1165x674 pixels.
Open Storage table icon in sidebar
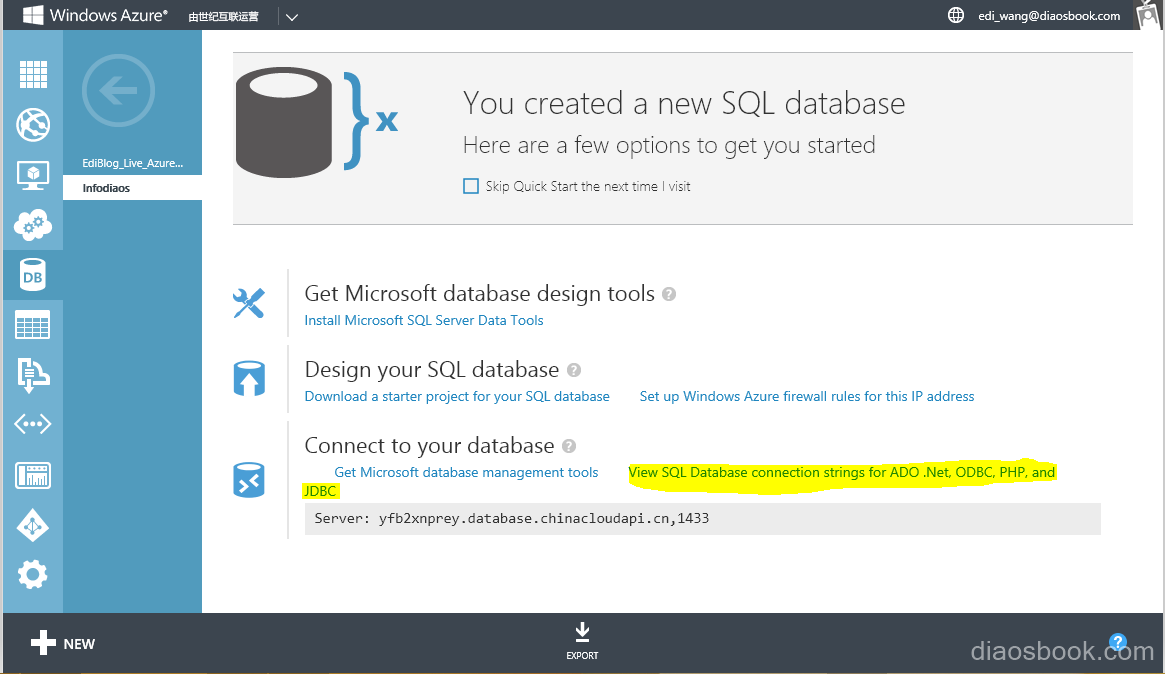click(x=33, y=325)
